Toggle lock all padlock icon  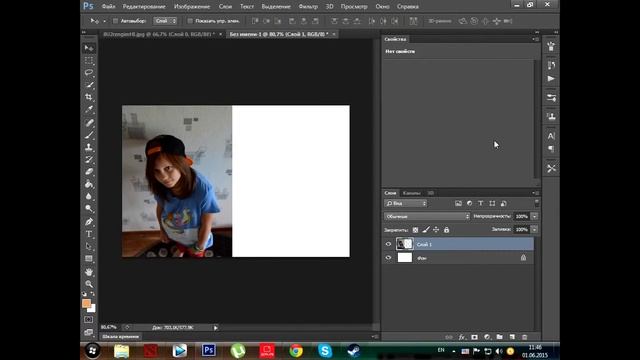(x=447, y=230)
